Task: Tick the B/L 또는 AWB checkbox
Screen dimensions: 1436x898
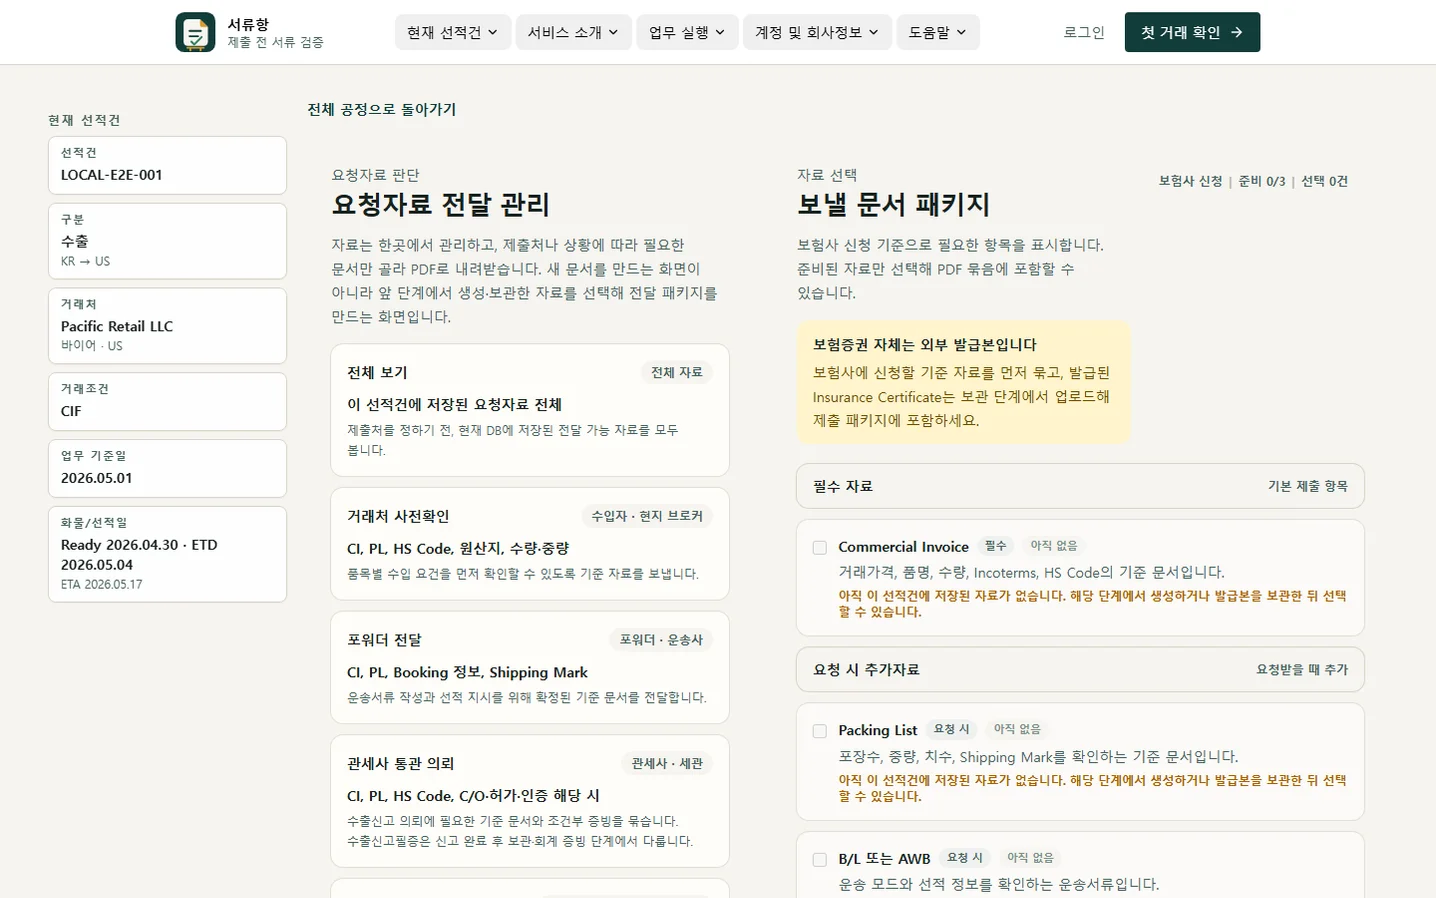Action: [820, 859]
